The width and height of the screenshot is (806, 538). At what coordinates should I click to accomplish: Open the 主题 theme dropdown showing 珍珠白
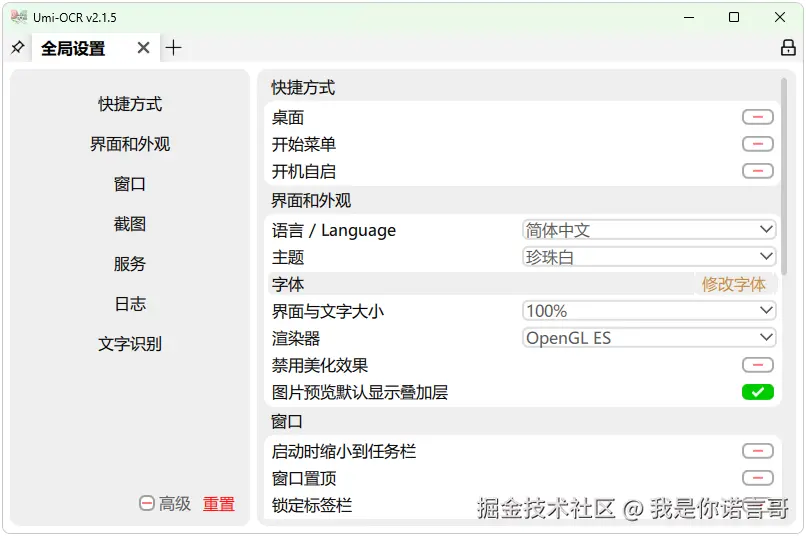tap(649, 256)
